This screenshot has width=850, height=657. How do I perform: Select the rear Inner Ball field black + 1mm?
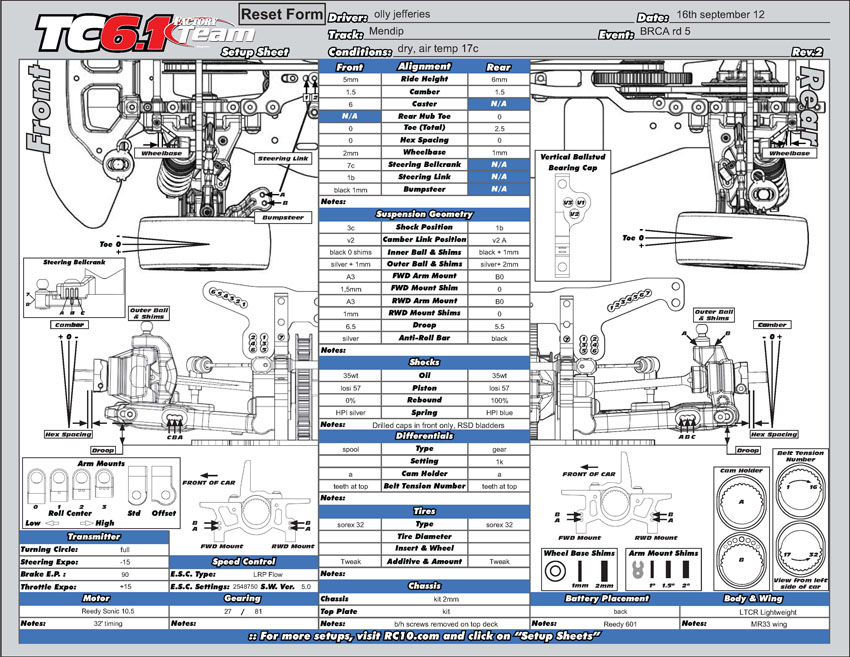tap(499, 252)
